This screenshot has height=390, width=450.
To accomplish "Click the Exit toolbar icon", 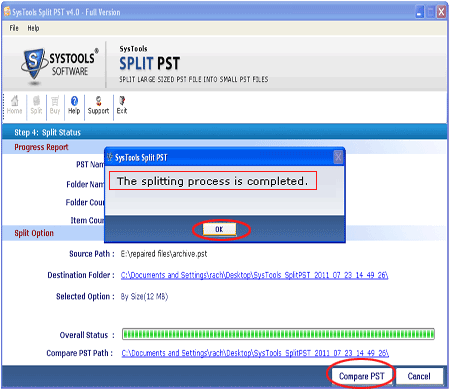I will [122, 105].
